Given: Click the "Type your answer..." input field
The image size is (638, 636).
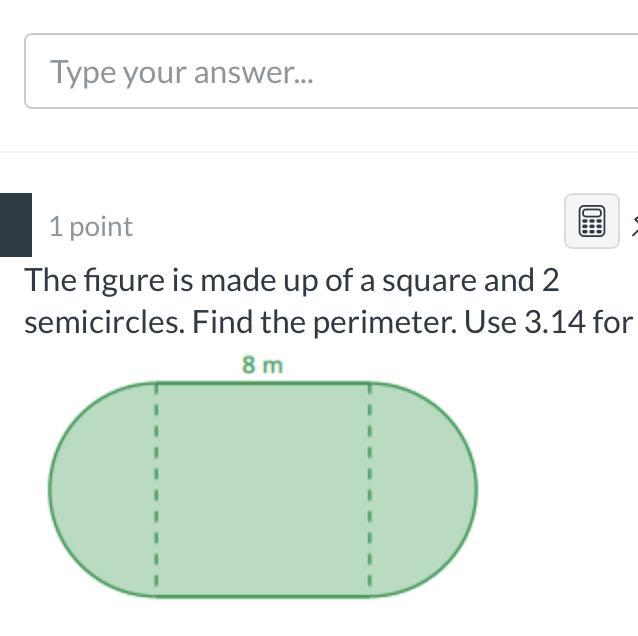Looking at the screenshot, I should pos(330,72).
